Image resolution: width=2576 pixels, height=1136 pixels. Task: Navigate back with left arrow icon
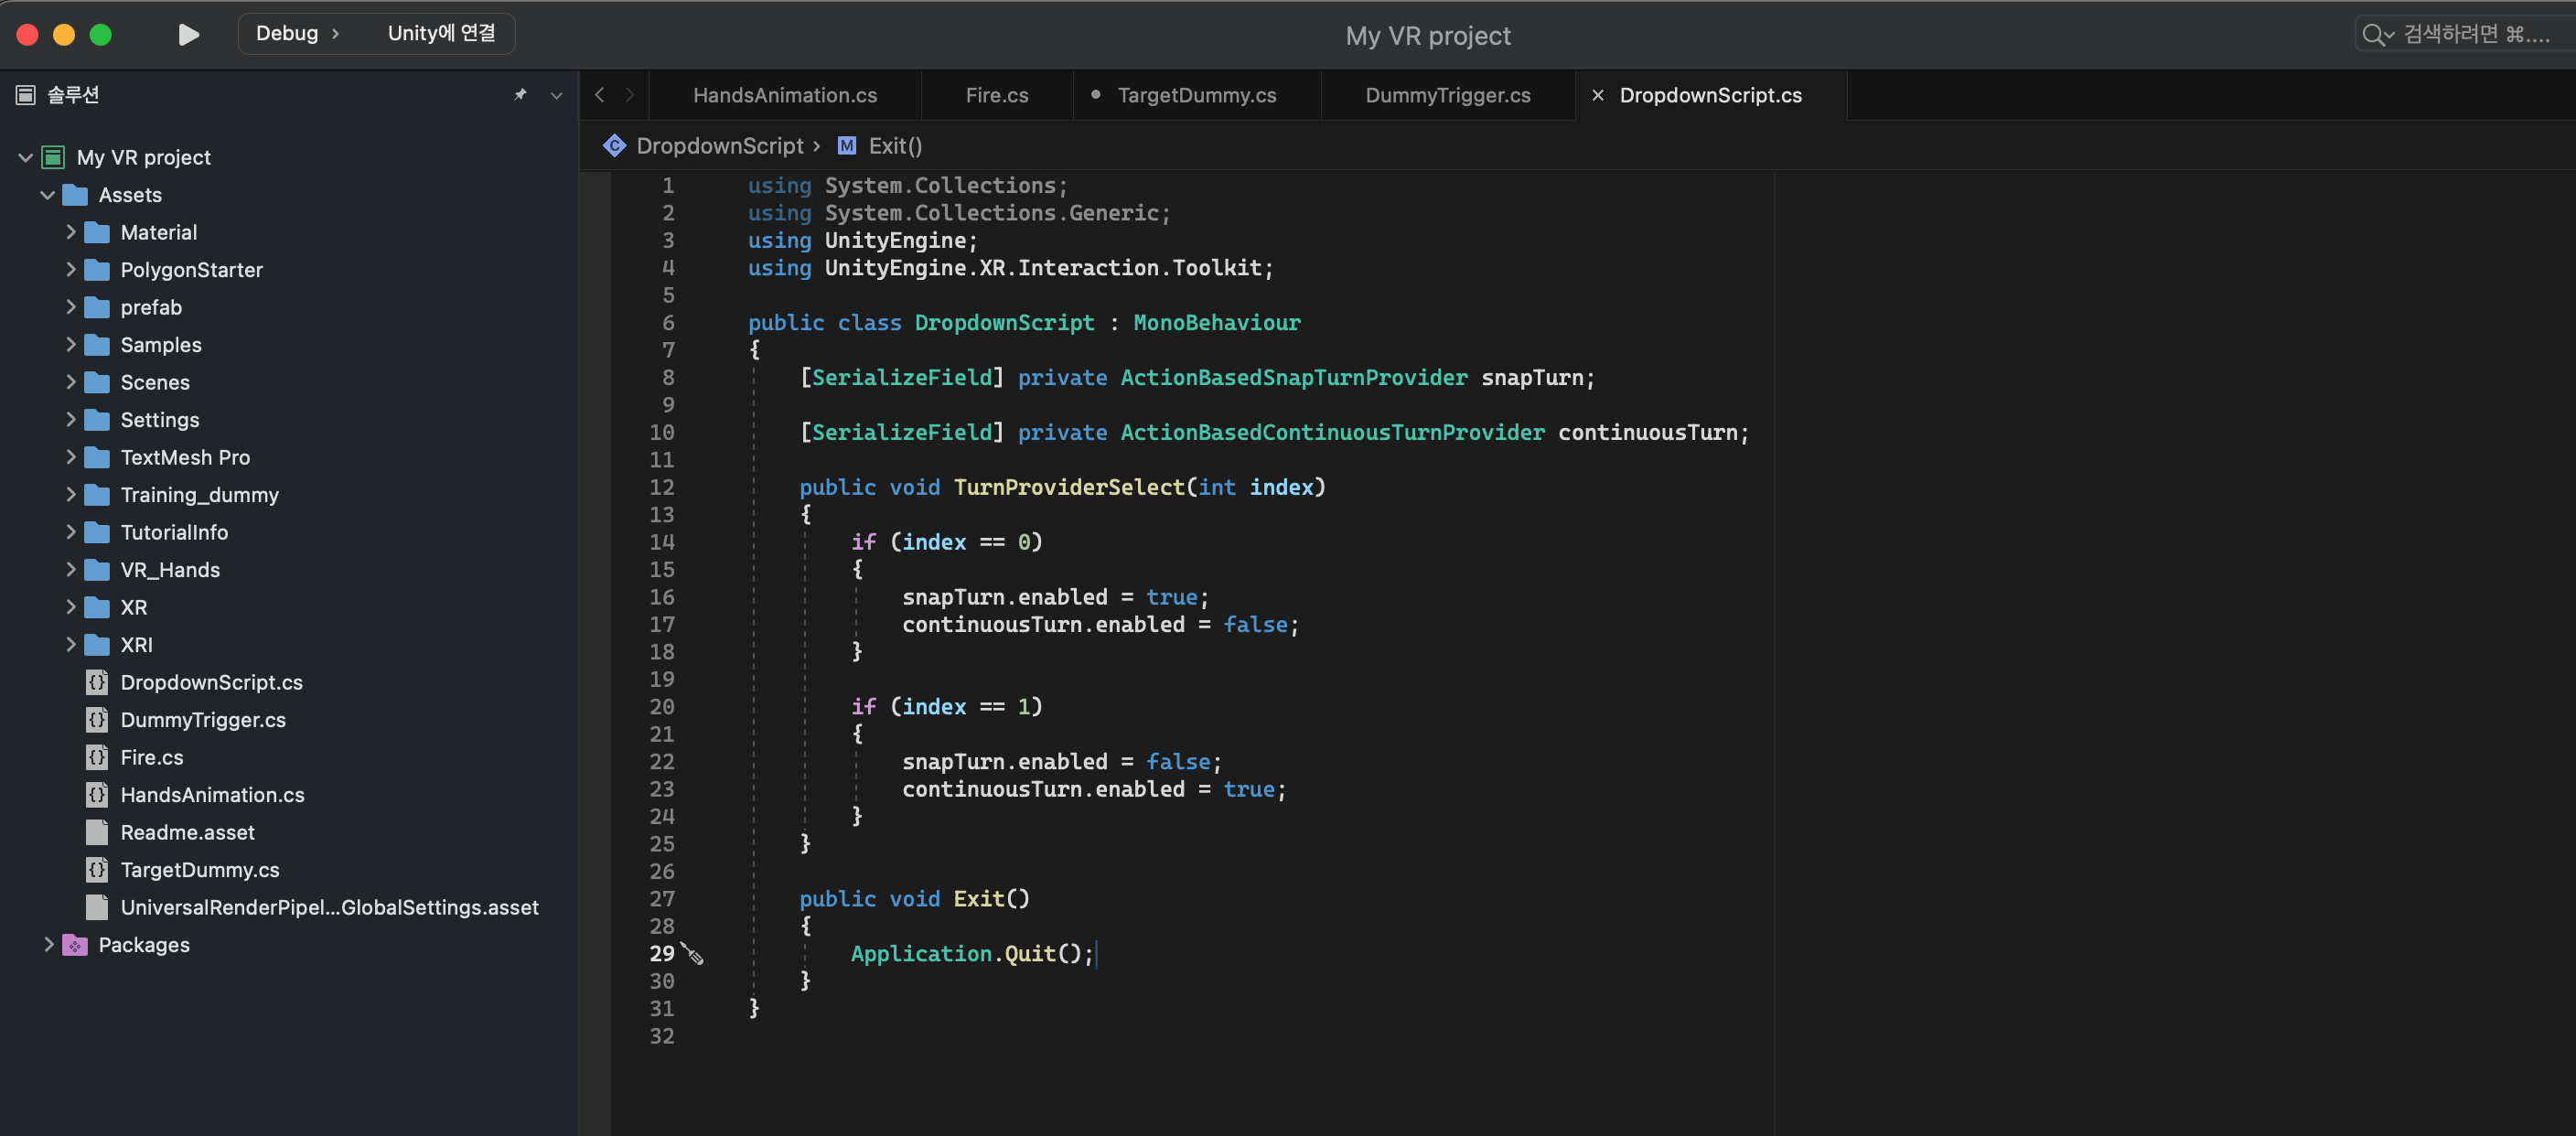pos(599,95)
